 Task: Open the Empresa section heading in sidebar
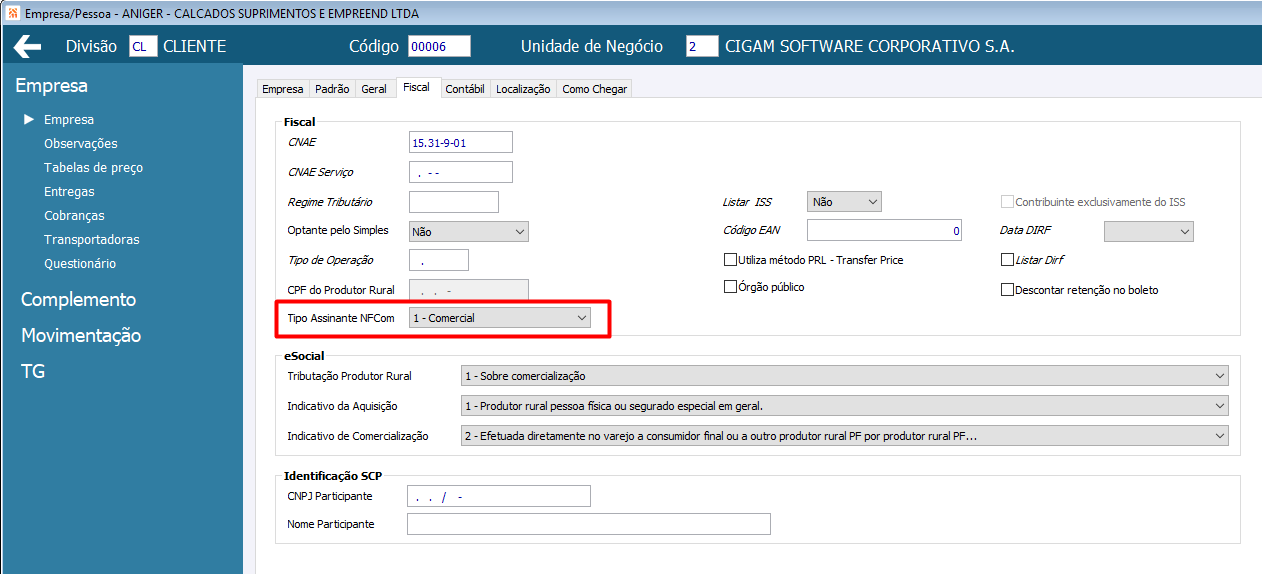[x=51, y=86]
